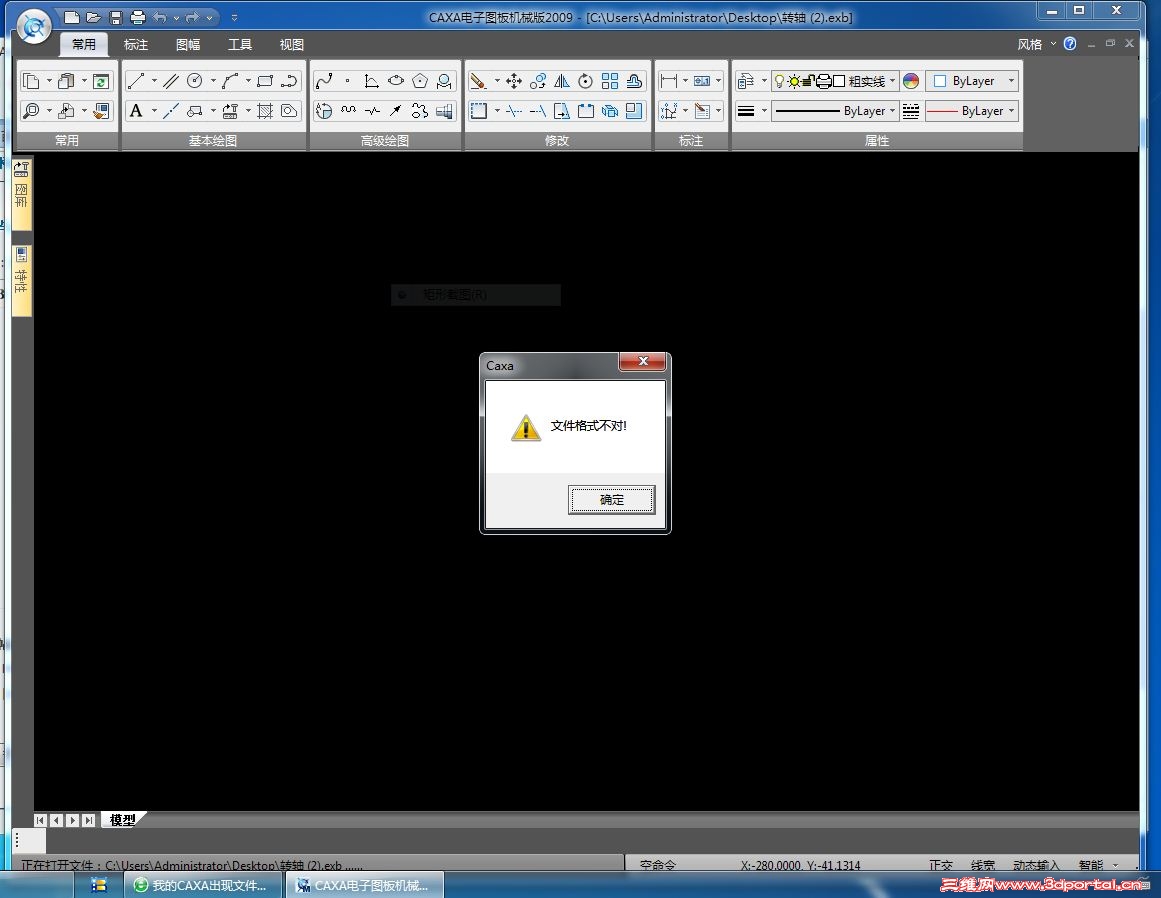Screen dimensions: 1161x898
Task: Expand the Line tool dropdown arrow
Action: pyautogui.click(x=154, y=81)
